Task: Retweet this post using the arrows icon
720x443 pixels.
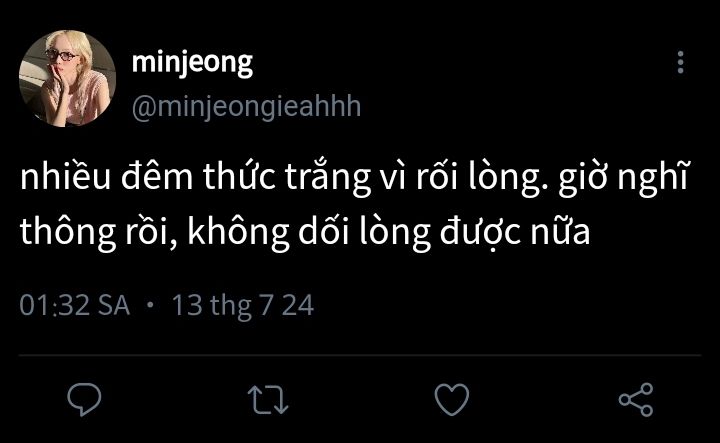Action: click(x=268, y=400)
